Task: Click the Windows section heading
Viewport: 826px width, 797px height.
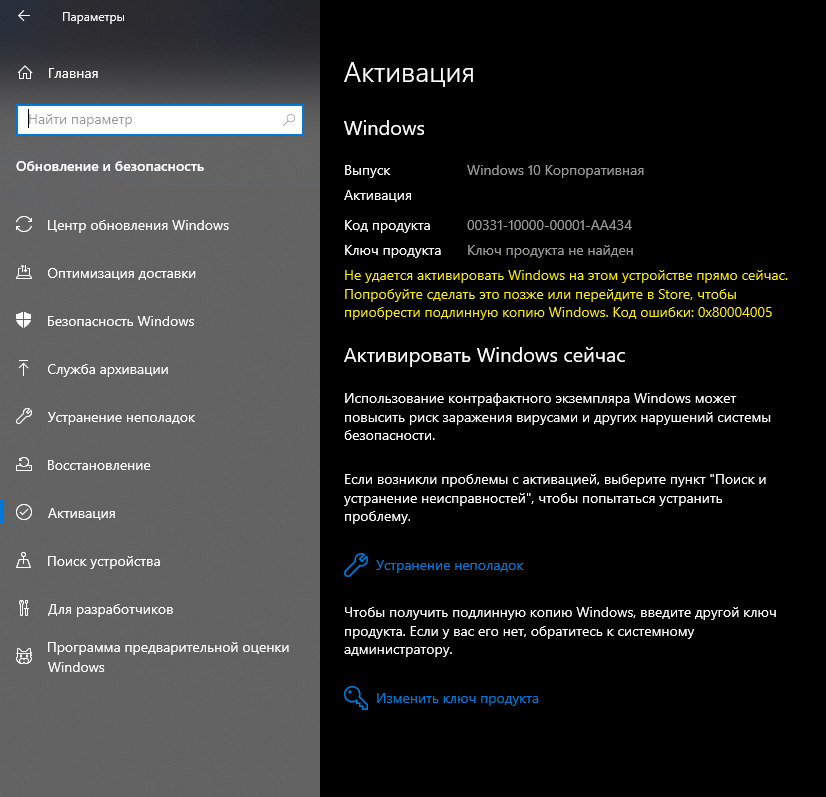Action: pyautogui.click(x=384, y=128)
